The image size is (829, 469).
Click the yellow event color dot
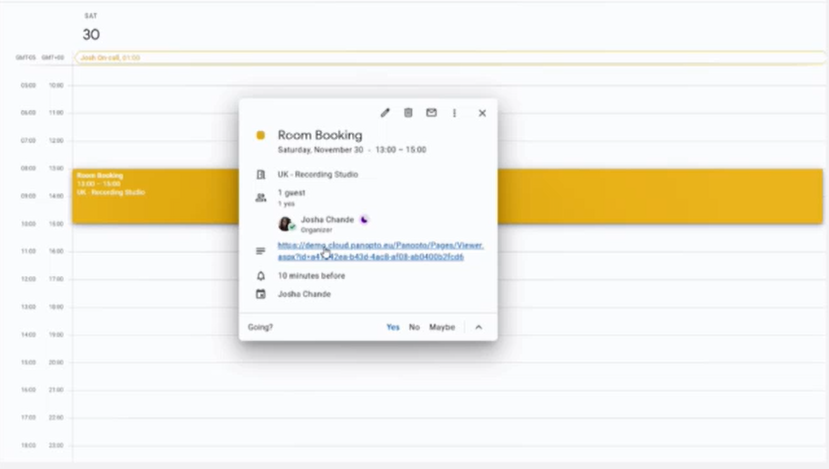click(x=261, y=135)
